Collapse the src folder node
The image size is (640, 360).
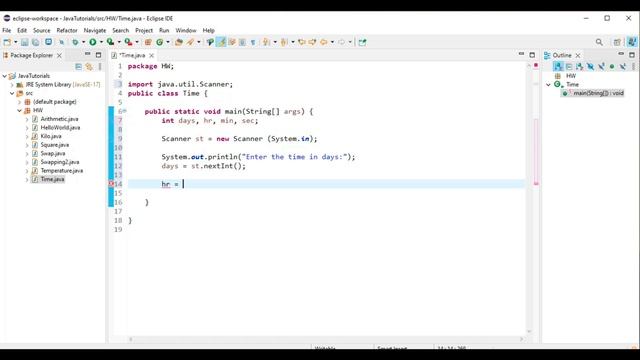tap(12, 93)
